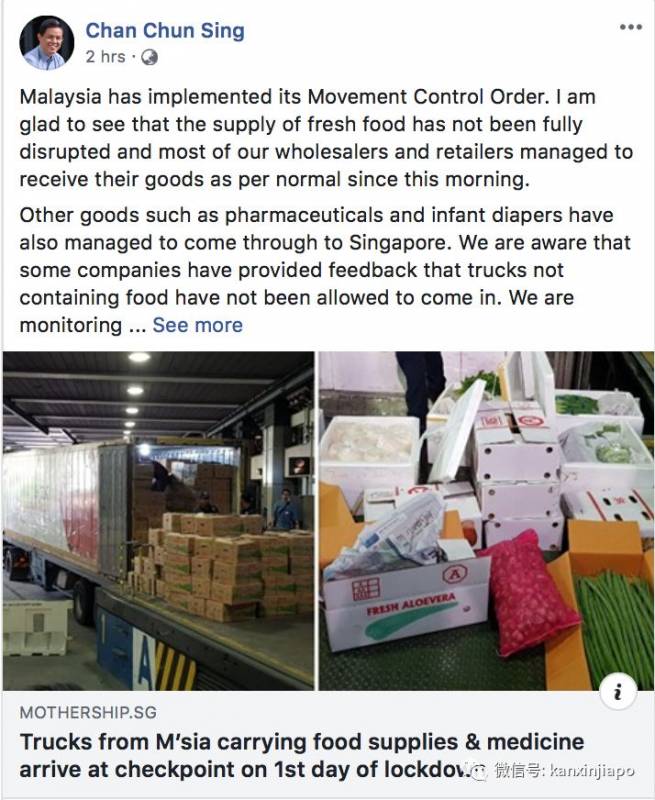Click the paragraph about pharmaceuticals and diapers
This screenshot has width=655, height=800.
click(325, 270)
